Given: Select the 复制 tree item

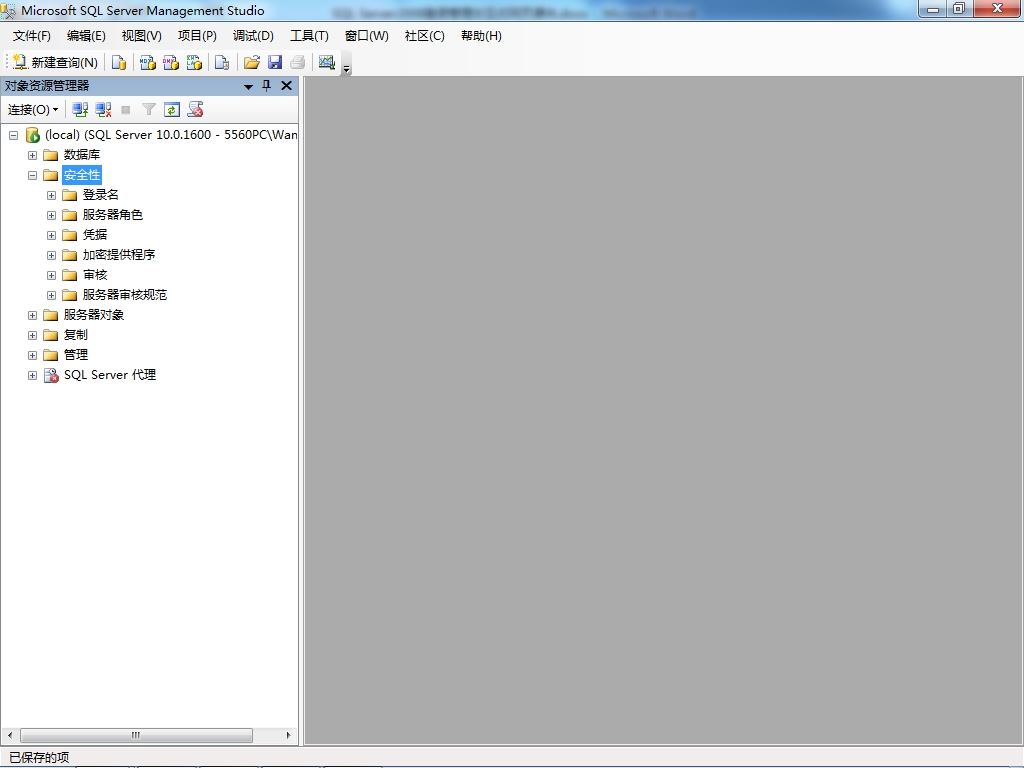Looking at the screenshot, I should pos(76,334).
